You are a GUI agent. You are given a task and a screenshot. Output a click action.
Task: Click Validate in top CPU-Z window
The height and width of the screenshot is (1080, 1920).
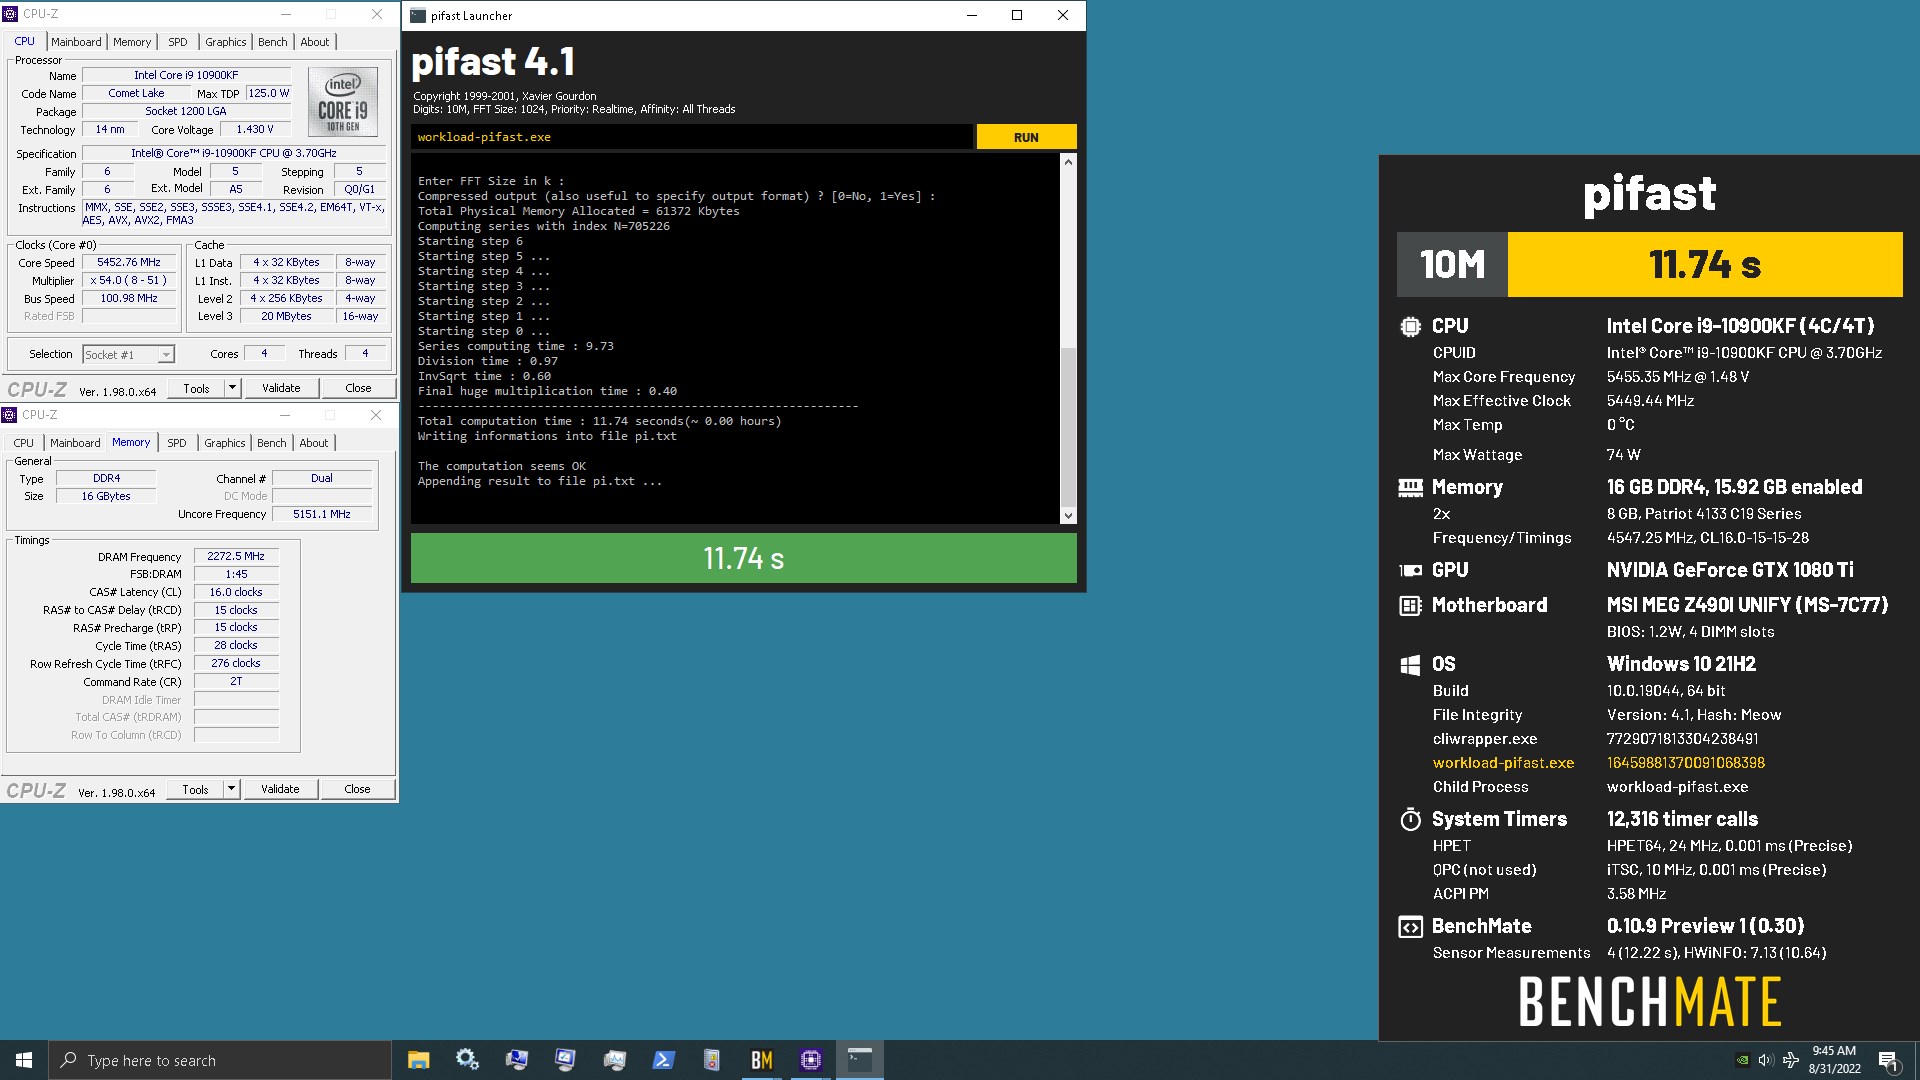coord(281,388)
